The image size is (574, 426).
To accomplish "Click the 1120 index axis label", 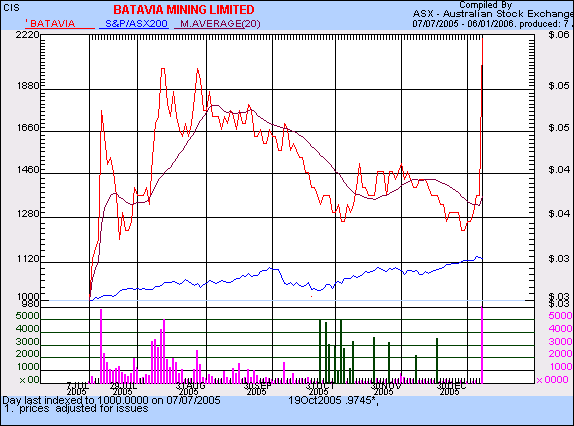I will pos(27,259).
